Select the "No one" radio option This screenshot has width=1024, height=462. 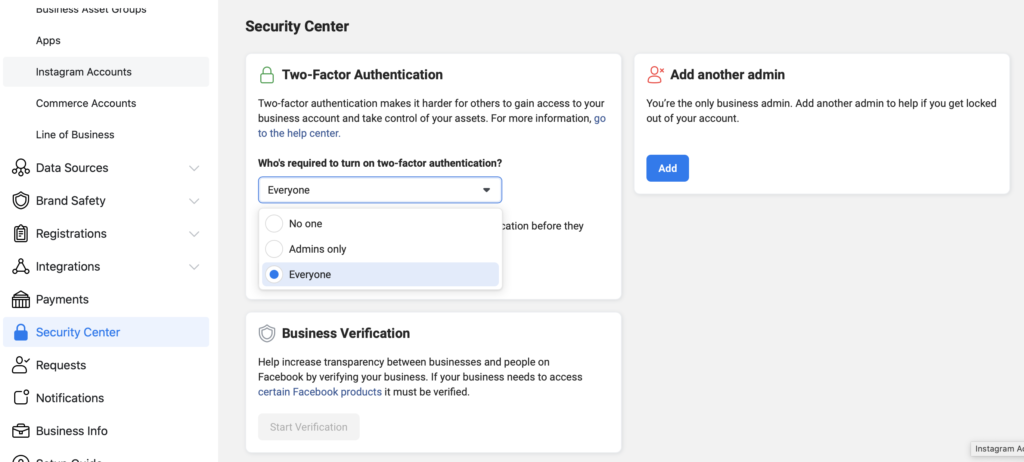point(275,224)
